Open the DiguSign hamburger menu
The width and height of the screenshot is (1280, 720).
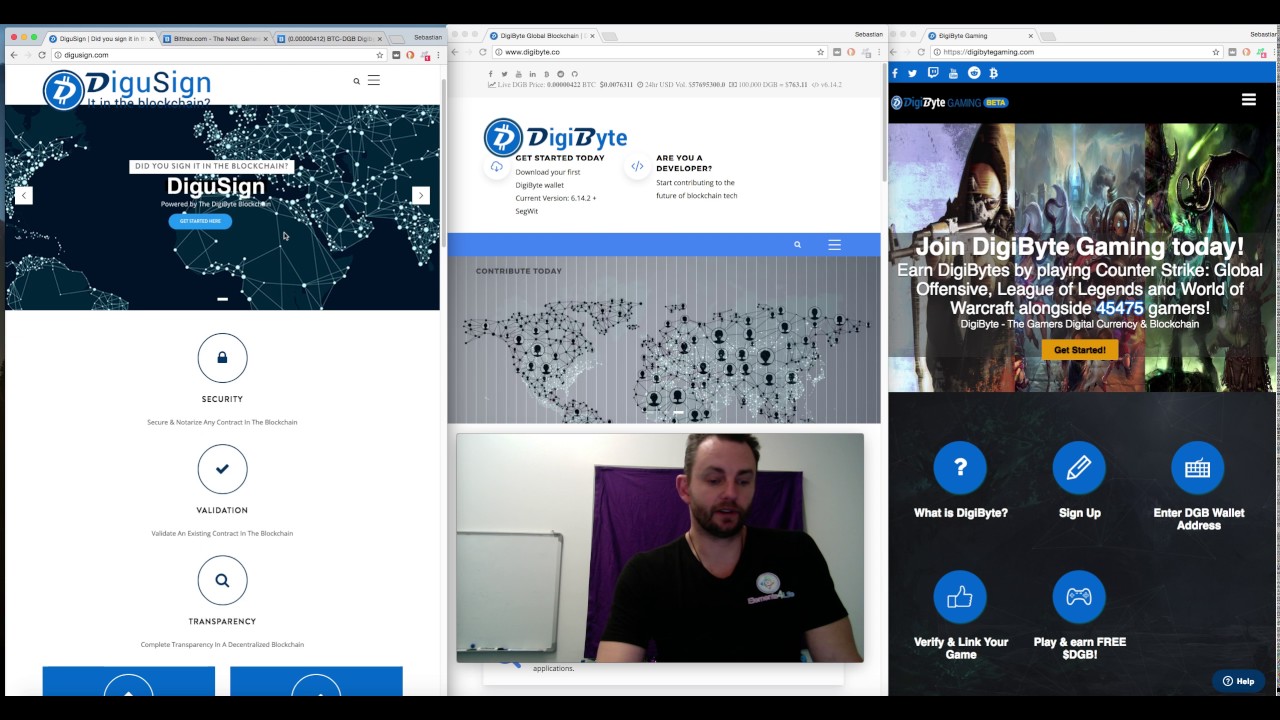point(374,80)
